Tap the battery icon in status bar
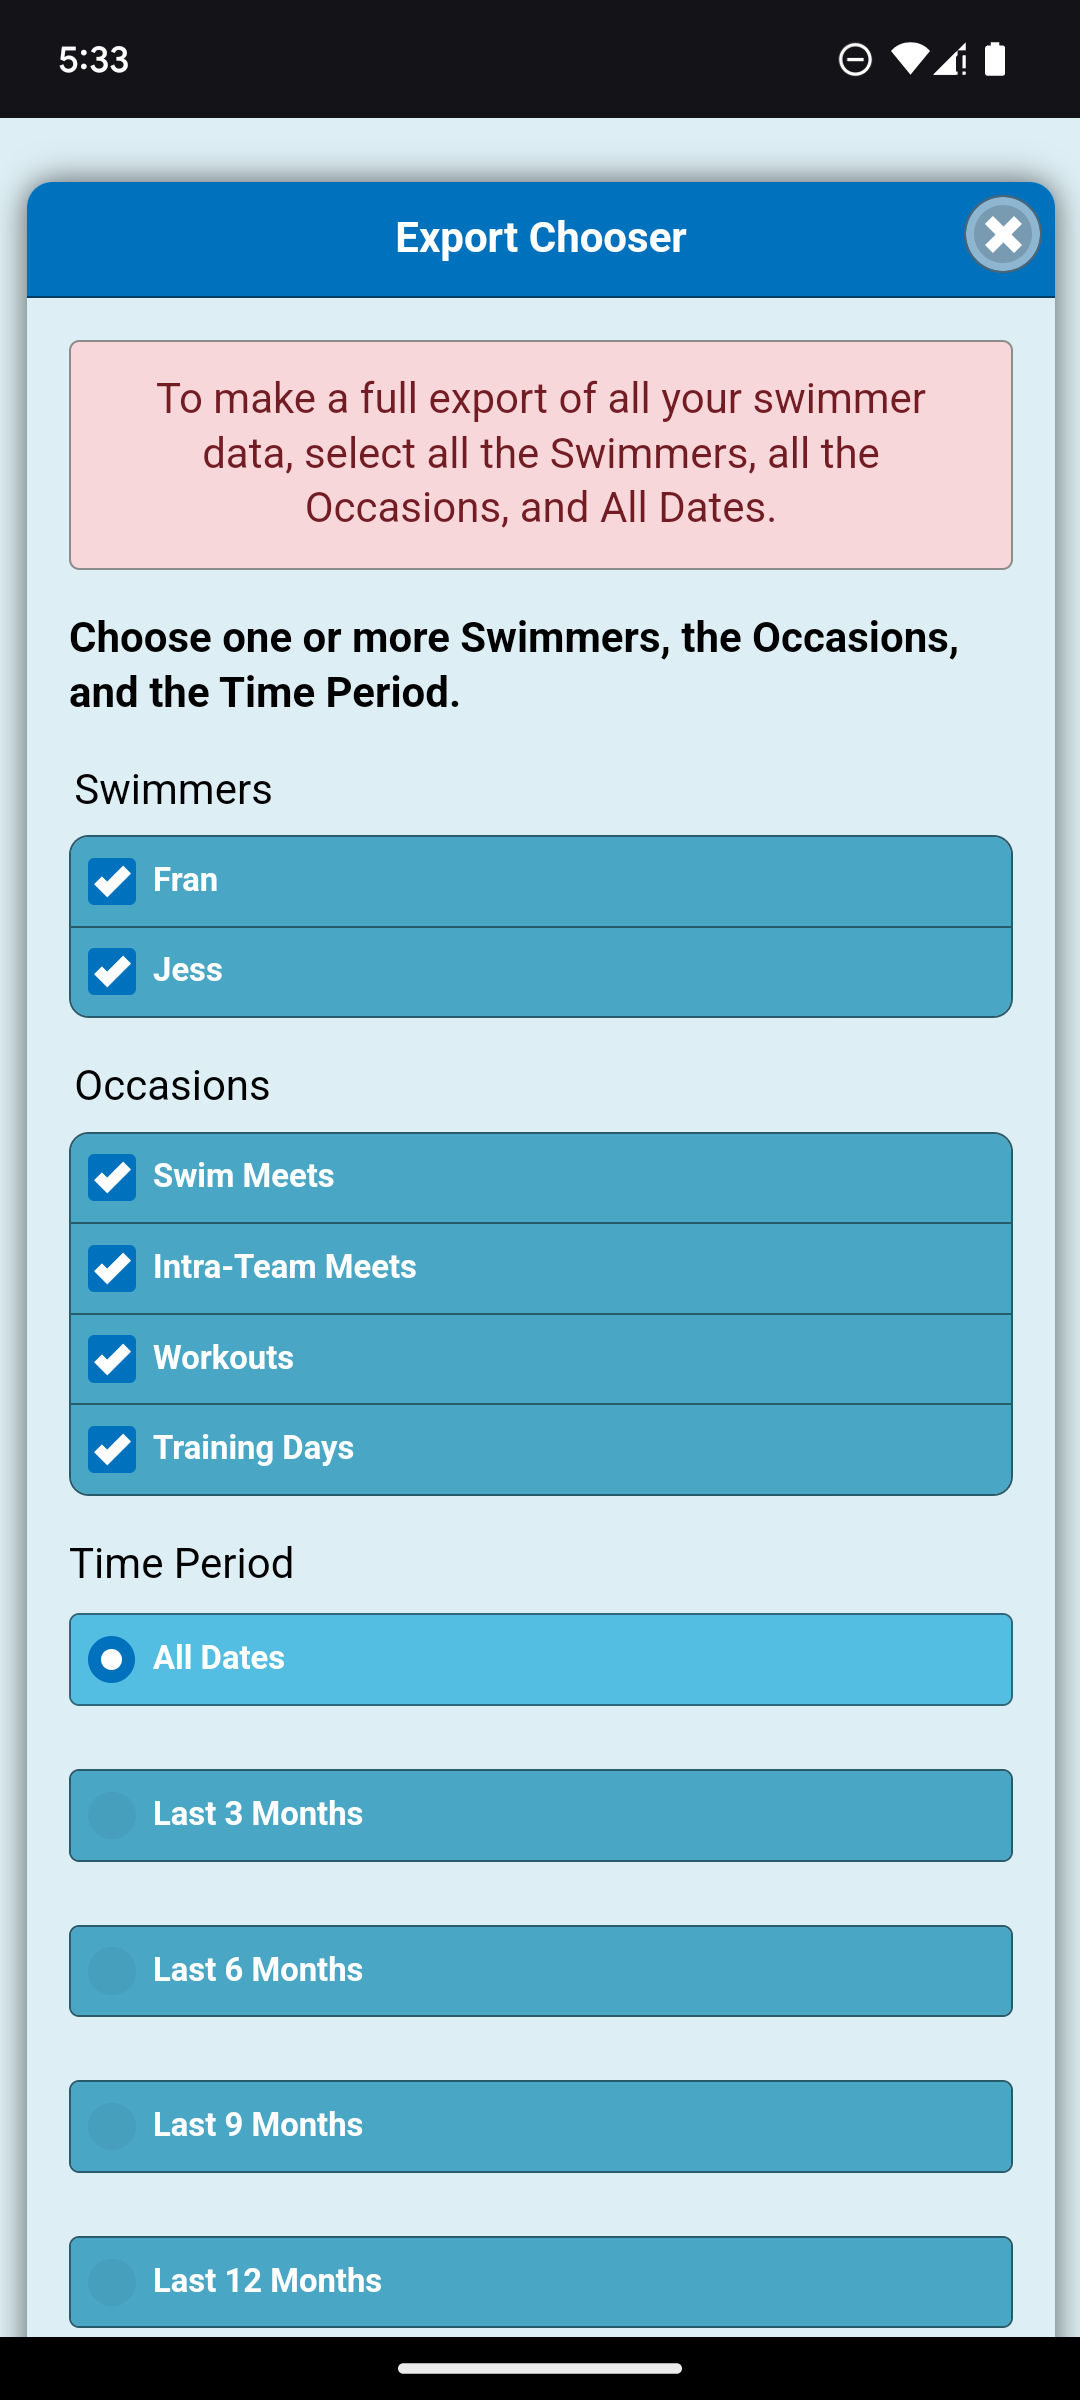1080x2400 pixels. coord(995,59)
